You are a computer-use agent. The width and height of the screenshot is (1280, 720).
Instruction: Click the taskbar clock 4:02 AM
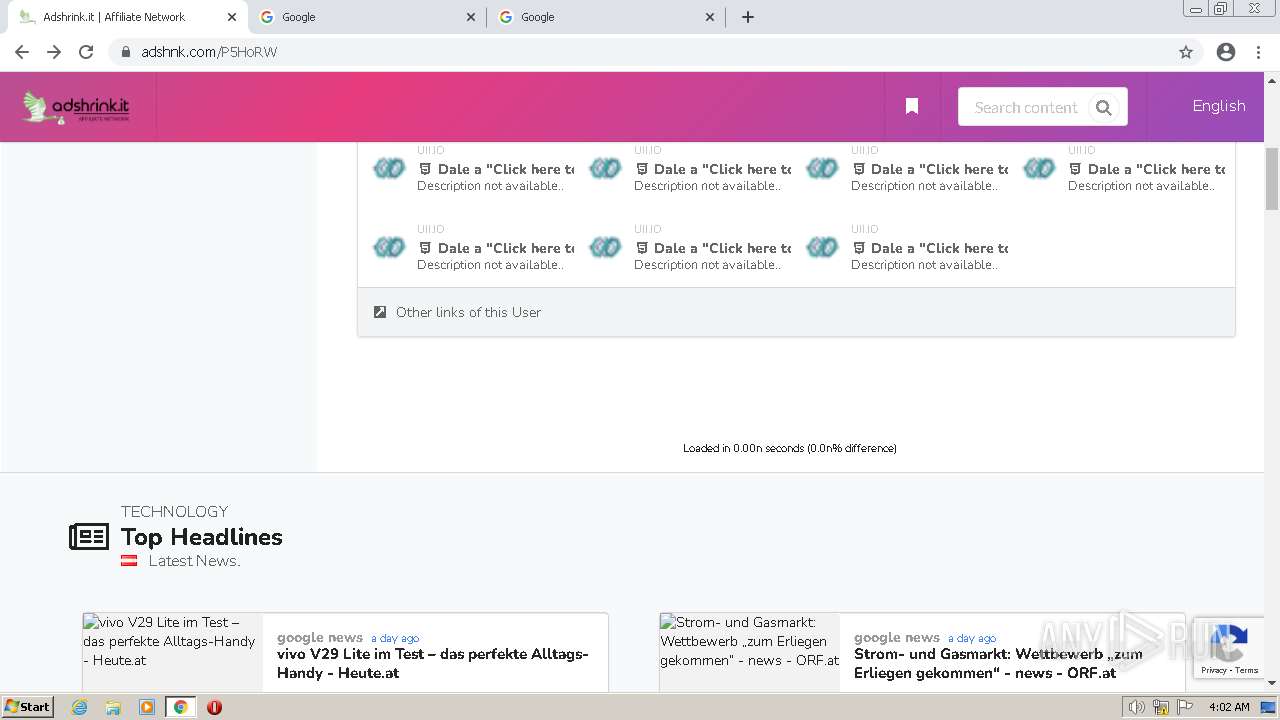point(1229,707)
